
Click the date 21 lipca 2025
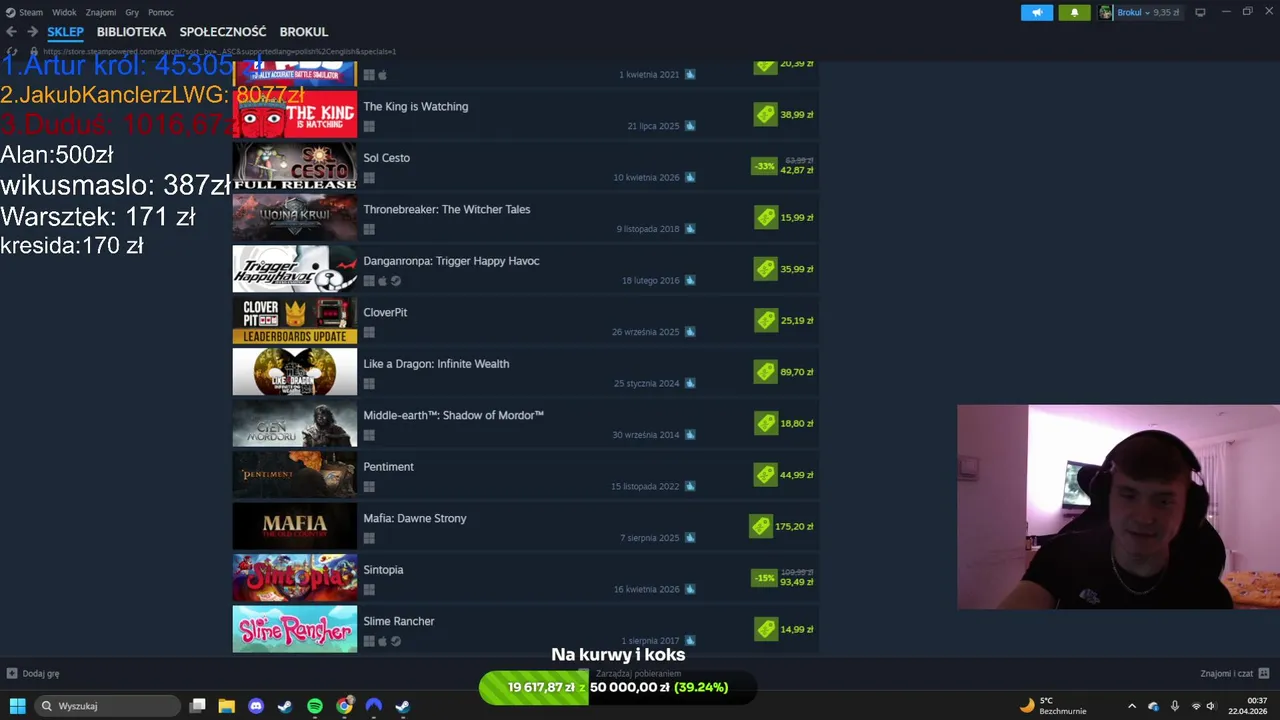(654, 126)
